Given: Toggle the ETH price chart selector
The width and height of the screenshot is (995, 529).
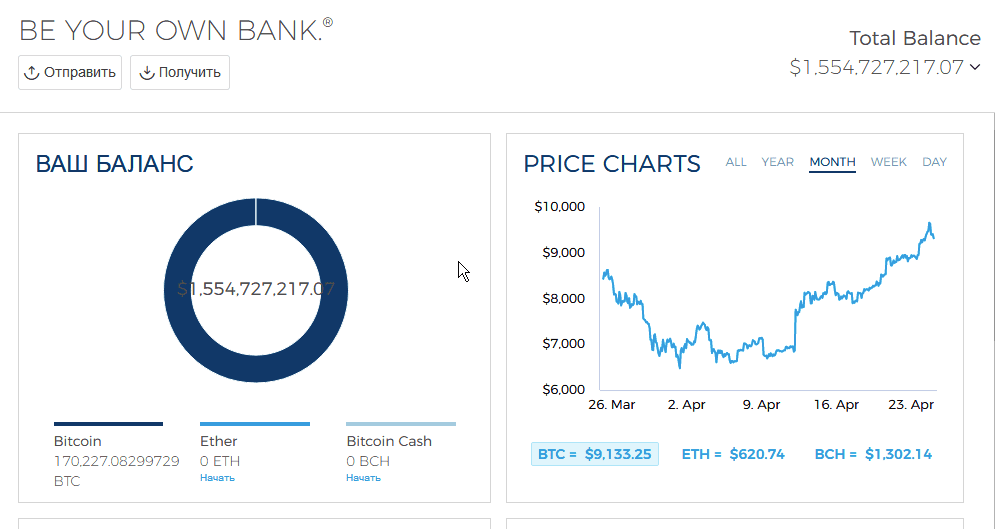Looking at the screenshot, I should [732, 454].
